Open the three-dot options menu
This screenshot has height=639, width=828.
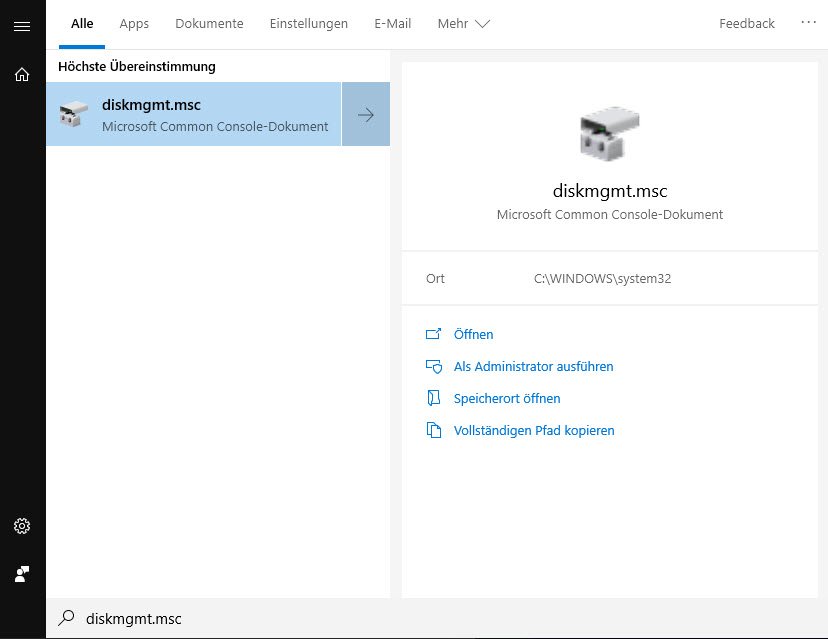(808, 23)
